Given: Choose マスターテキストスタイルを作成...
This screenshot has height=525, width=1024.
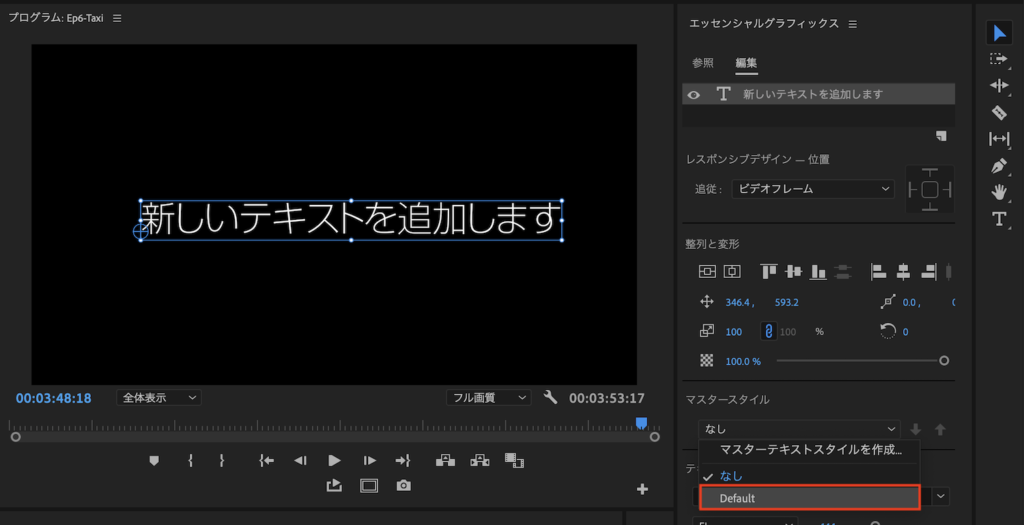Looking at the screenshot, I should point(810,449).
